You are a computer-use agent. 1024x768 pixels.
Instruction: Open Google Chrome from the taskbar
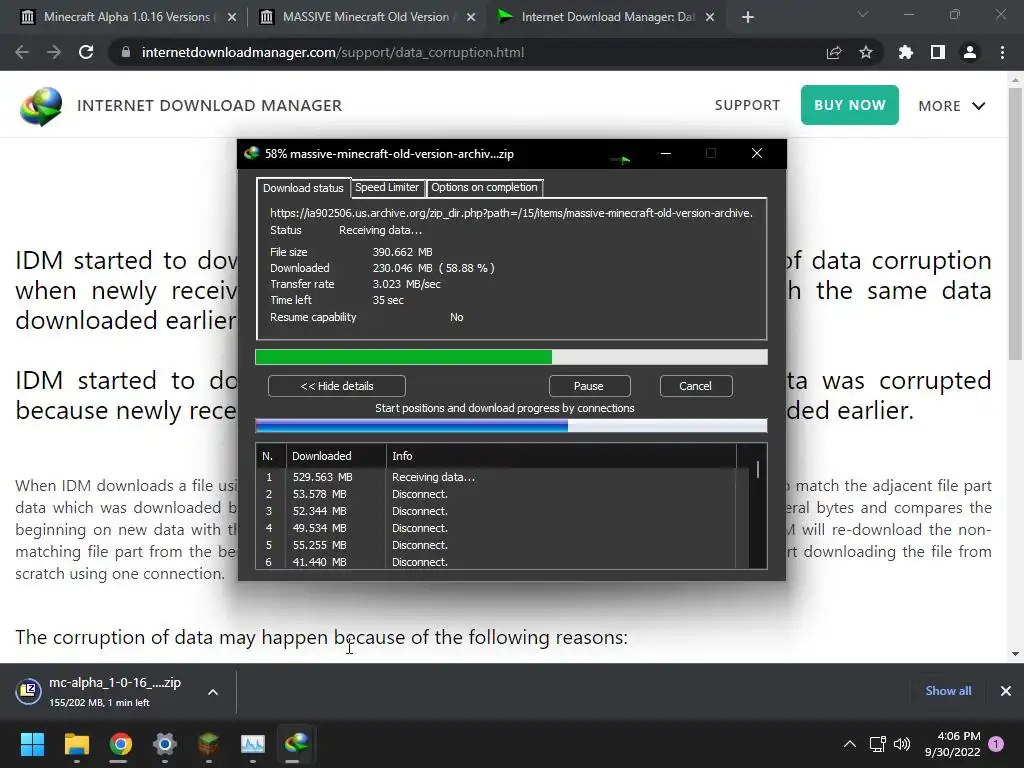(120, 744)
